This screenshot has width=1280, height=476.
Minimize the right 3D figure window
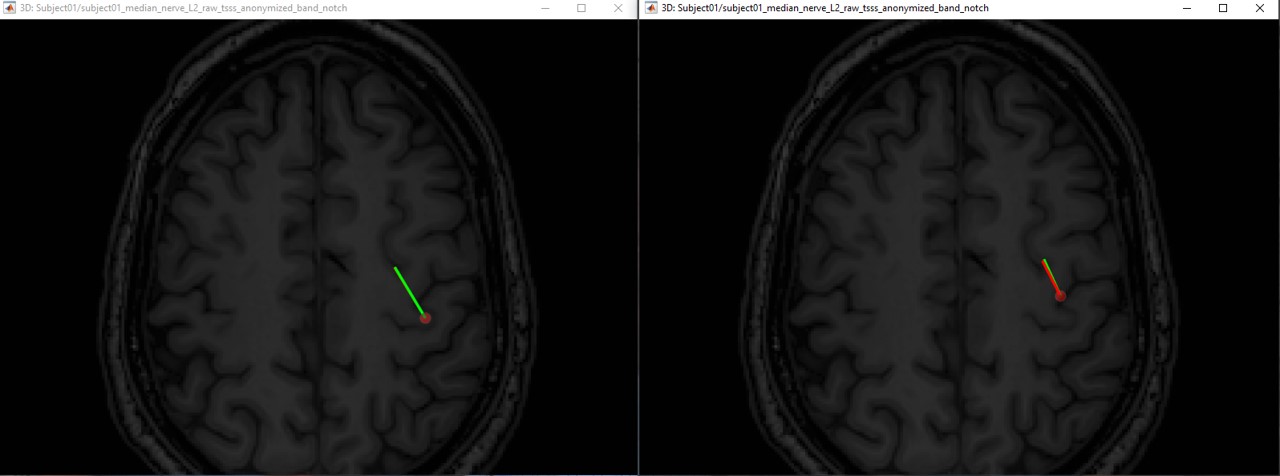pos(1186,8)
